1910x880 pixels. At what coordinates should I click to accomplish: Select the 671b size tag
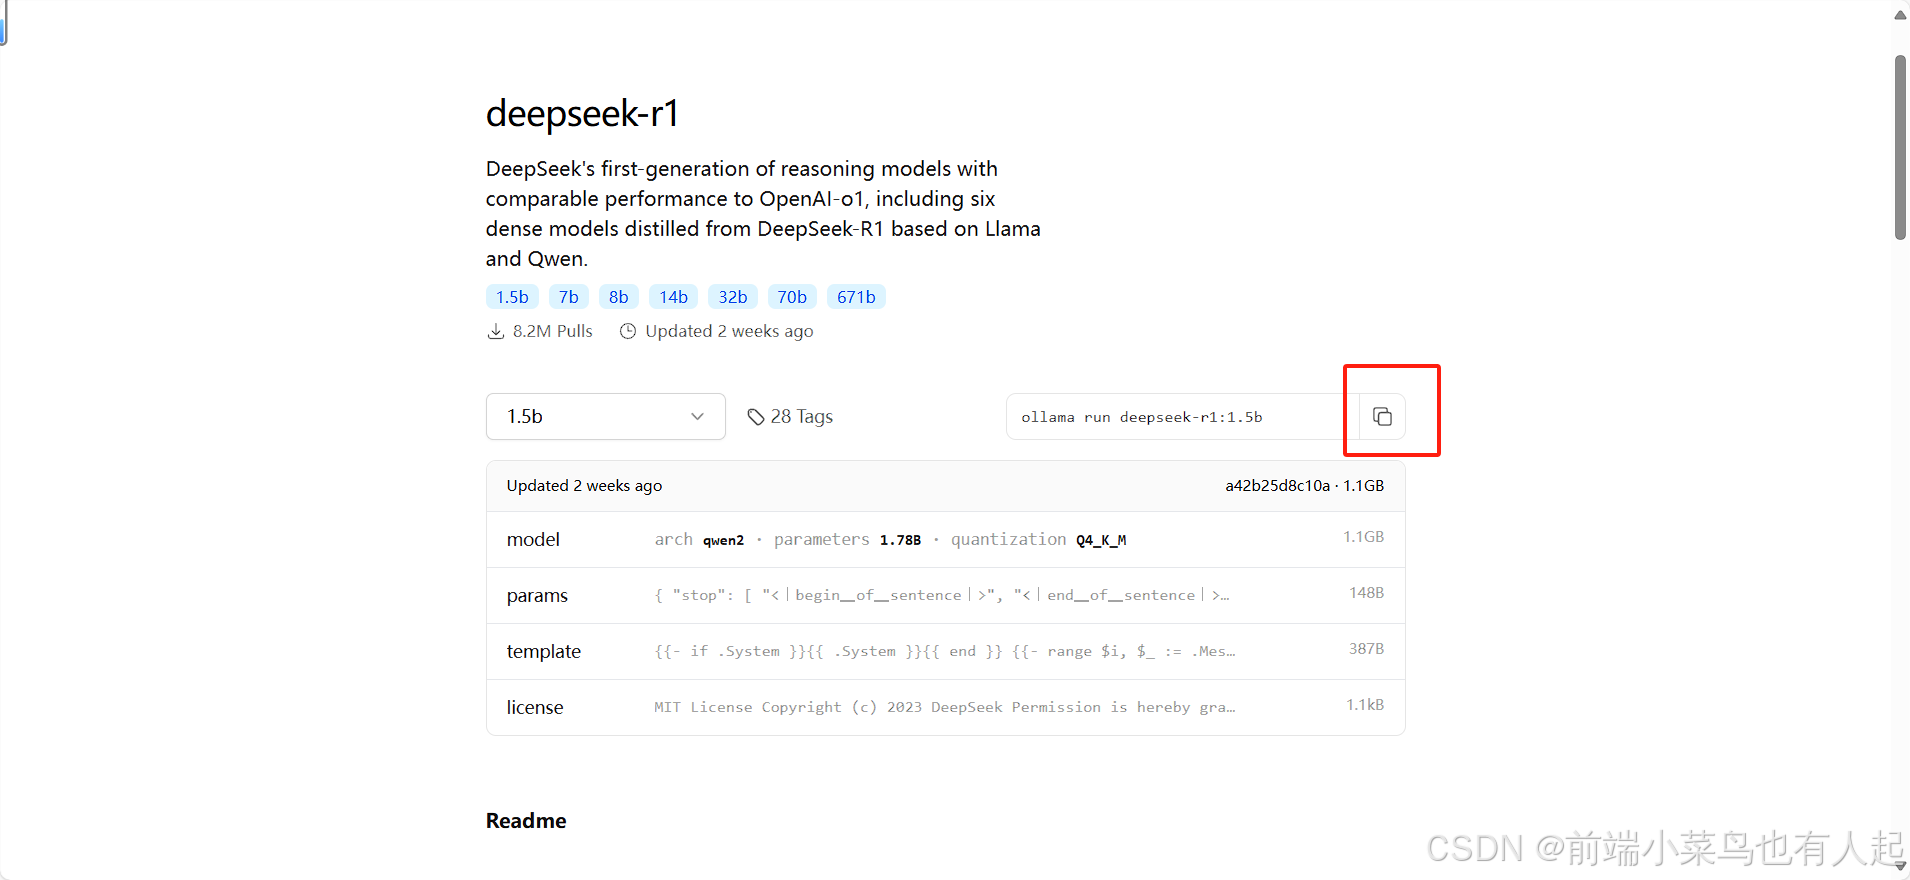pyautogui.click(x=856, y=297)
